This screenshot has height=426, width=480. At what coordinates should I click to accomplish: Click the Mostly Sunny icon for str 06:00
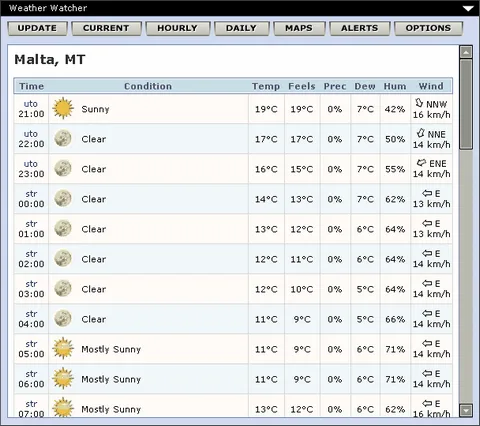(x=63, y=378)
